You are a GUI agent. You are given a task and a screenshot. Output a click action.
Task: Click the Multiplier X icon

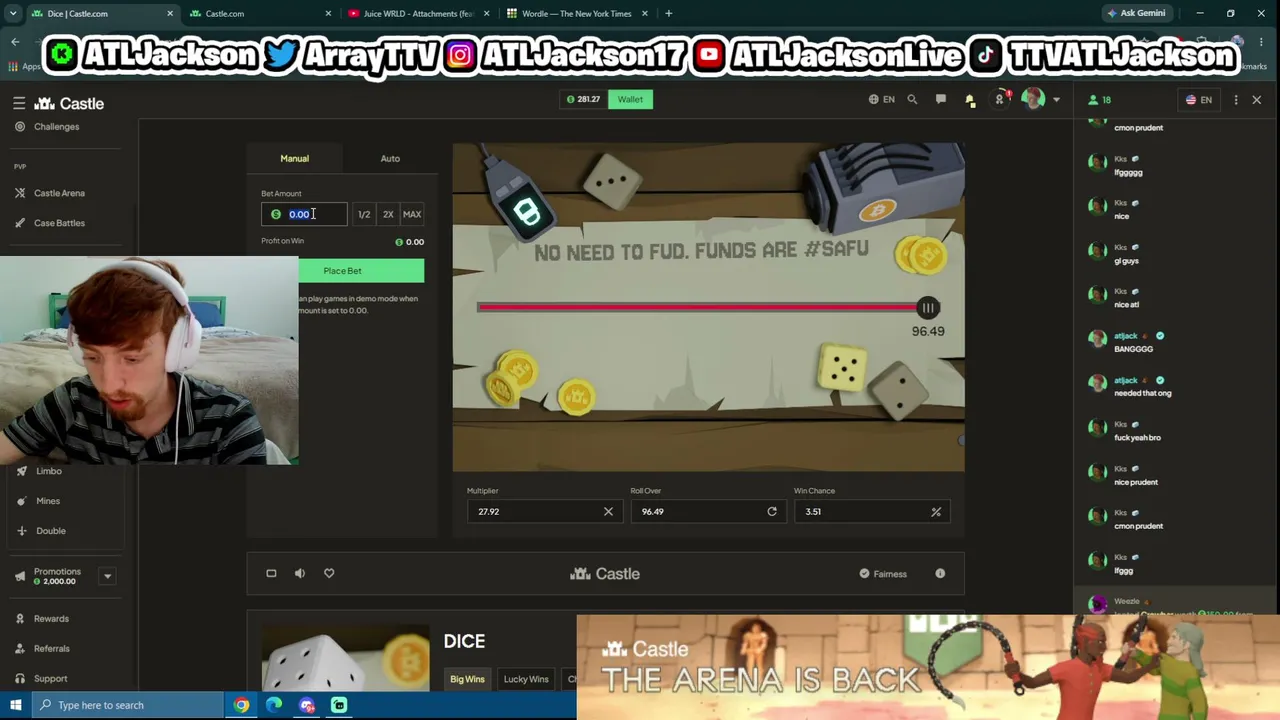608,512
